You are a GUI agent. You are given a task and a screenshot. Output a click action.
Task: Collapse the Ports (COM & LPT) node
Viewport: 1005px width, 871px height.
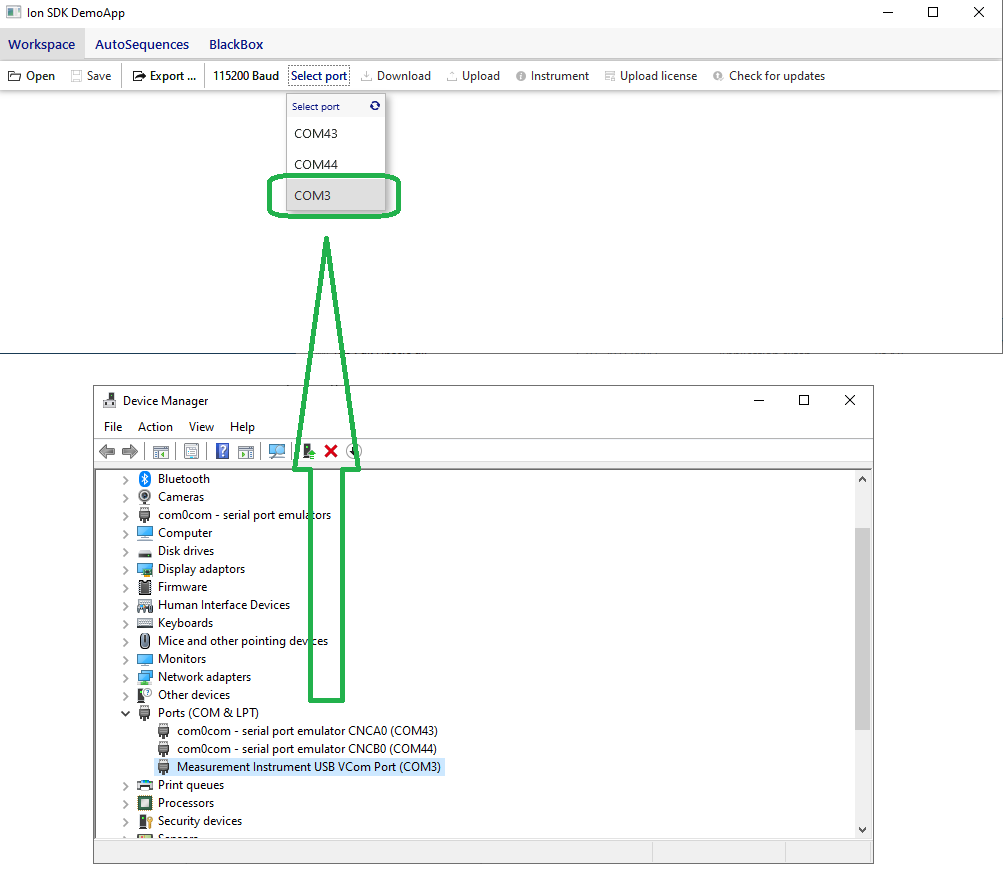click(x=125, y=713)
